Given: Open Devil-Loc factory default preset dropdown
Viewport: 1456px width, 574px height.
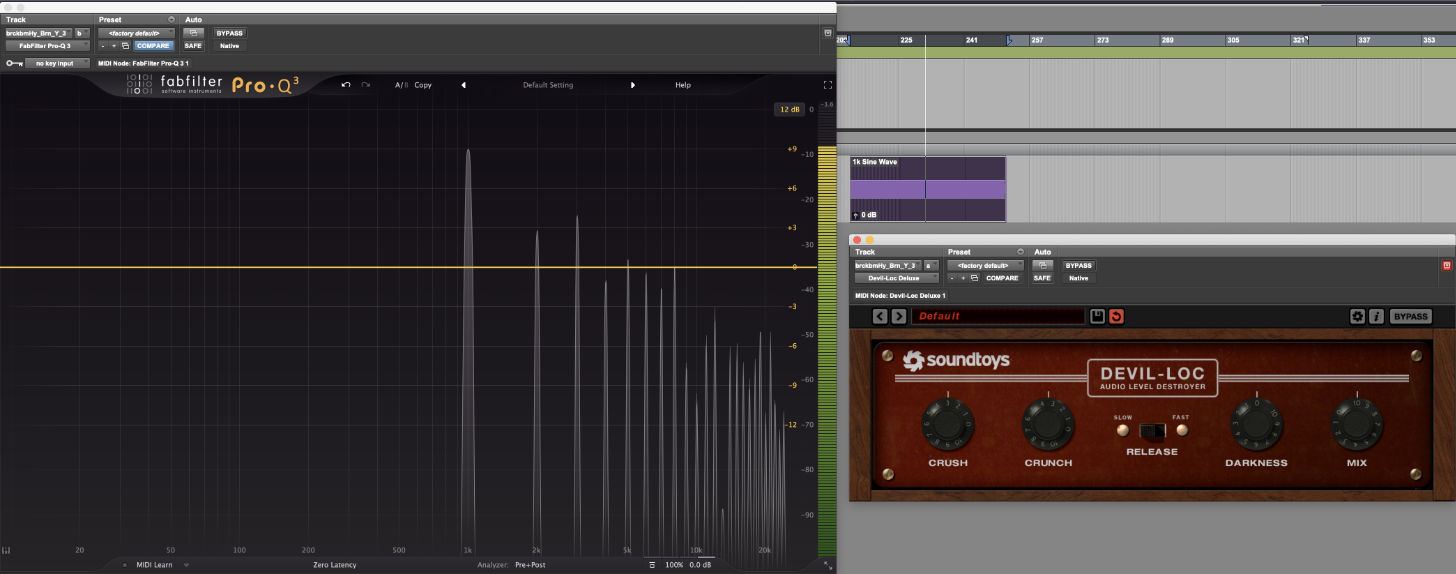Looking at the screenshot, I should click(x=985, y=265).
